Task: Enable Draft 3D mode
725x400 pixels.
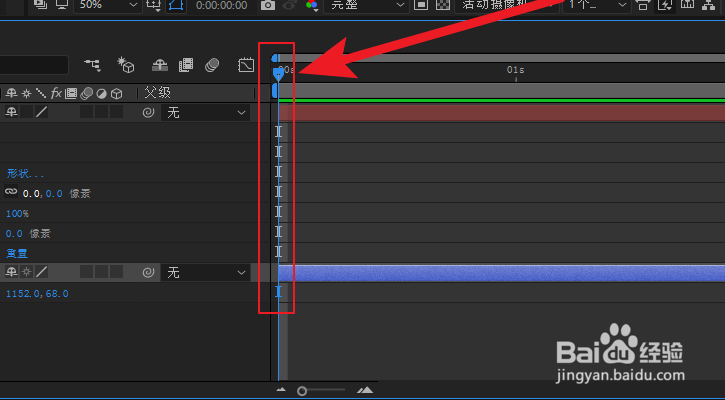Action: coord(126,65)
